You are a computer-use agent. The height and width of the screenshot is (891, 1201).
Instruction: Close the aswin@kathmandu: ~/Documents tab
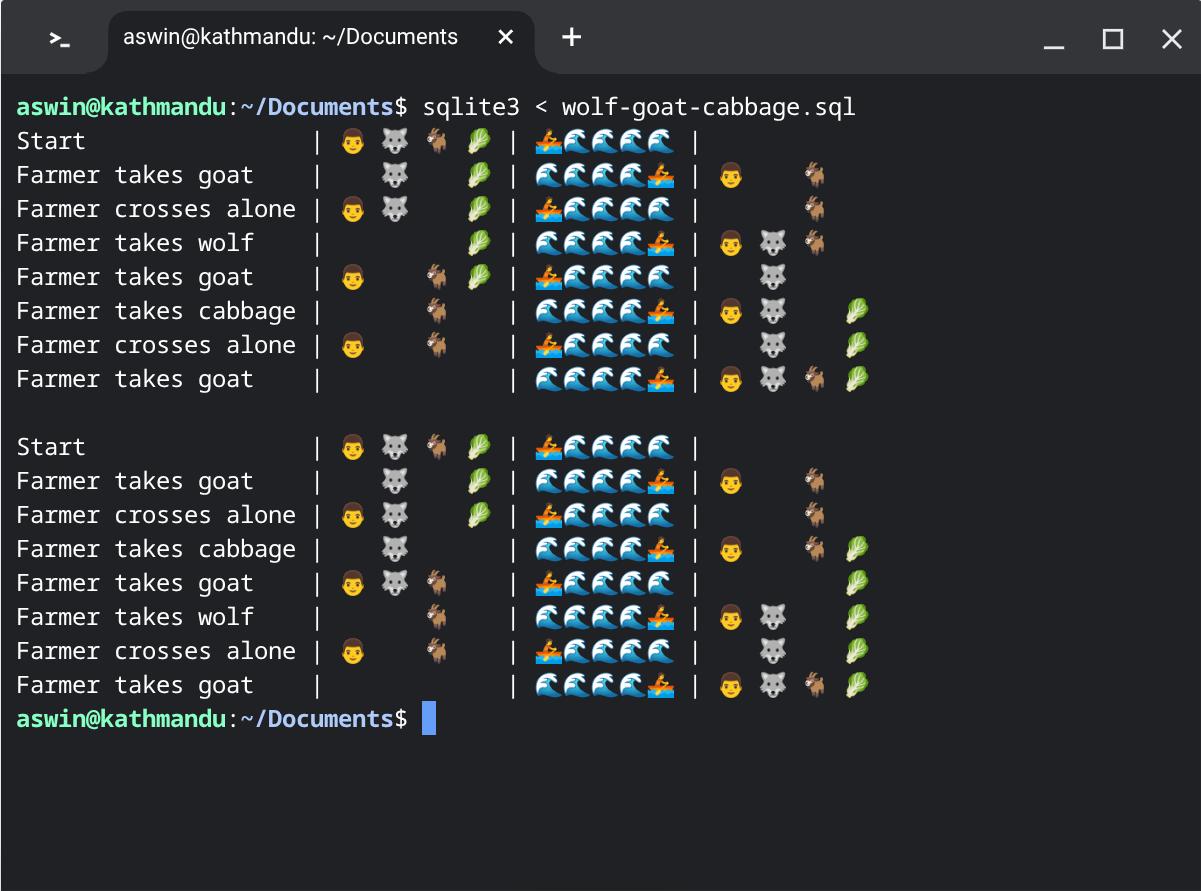pos(506,38)
